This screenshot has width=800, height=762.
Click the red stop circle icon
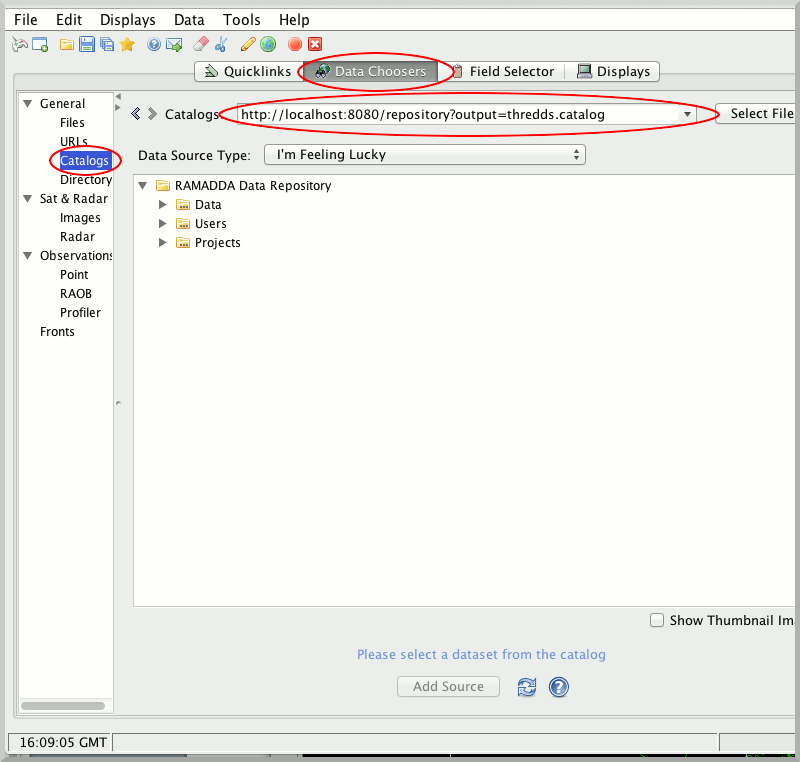[295, 44]
